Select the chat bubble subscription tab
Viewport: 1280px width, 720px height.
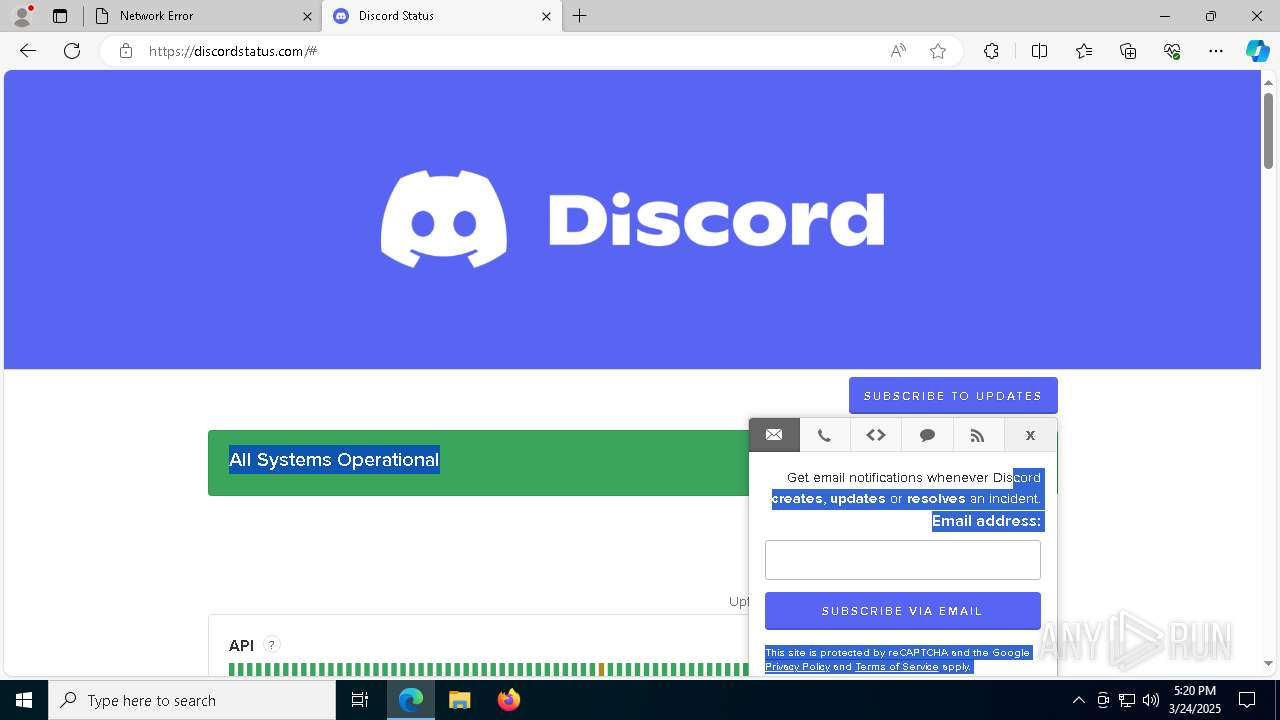tap(927, 435)
